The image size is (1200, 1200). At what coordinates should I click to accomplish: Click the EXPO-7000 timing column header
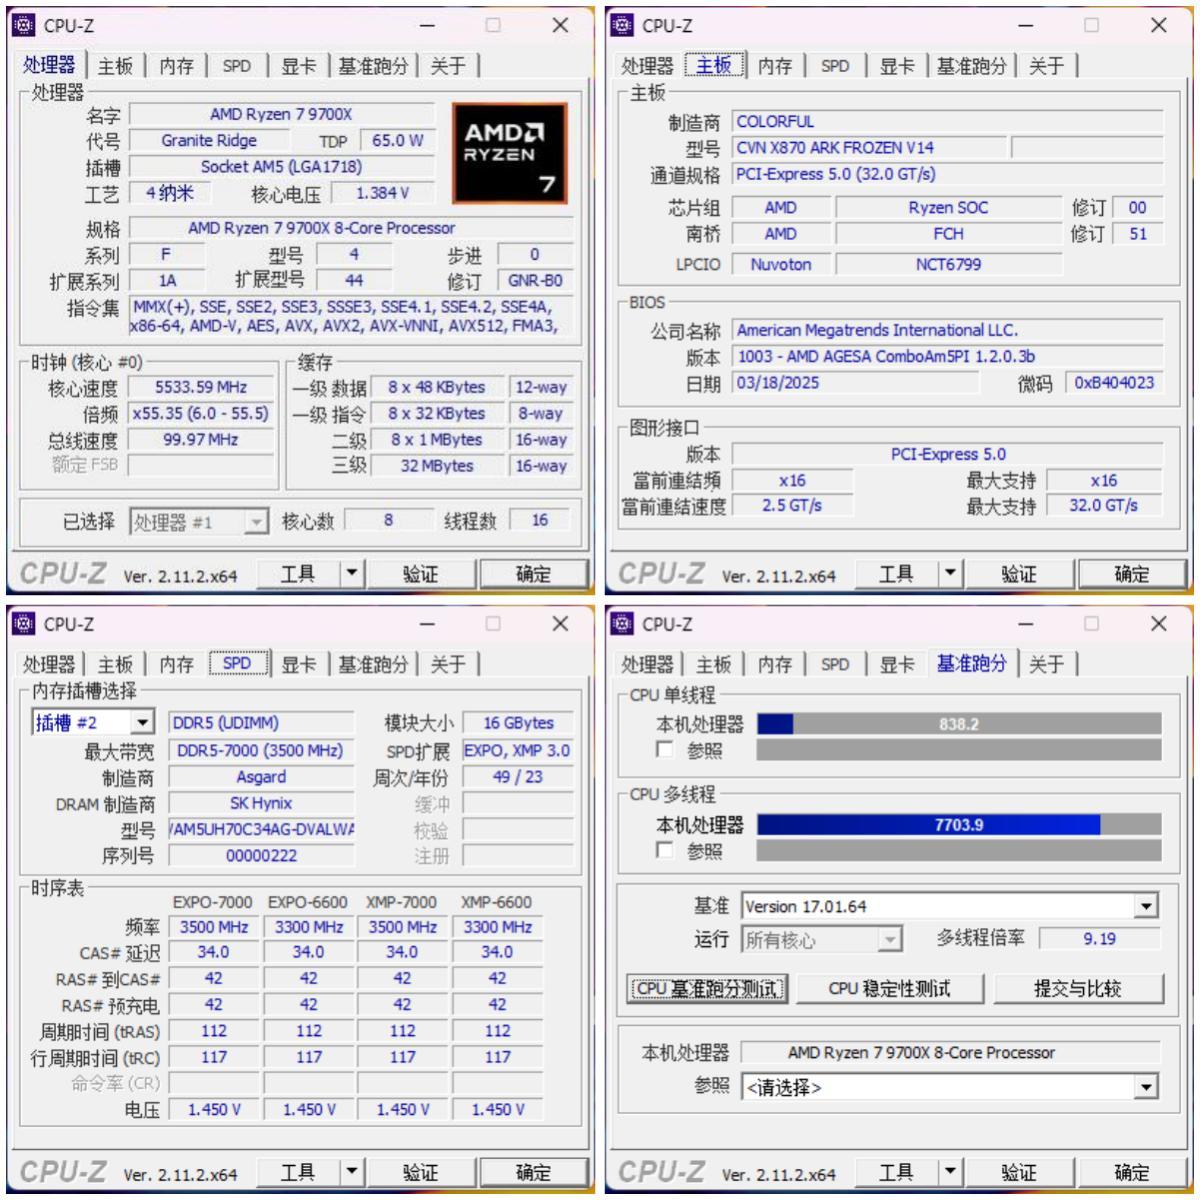(213, 901)
